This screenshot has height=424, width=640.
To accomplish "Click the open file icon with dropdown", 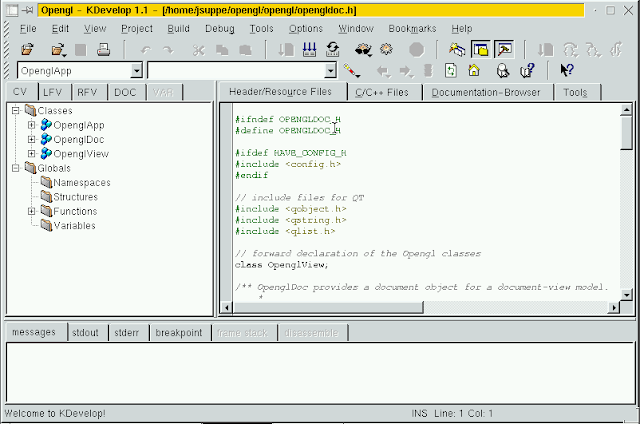I will [x=59, y=50].
